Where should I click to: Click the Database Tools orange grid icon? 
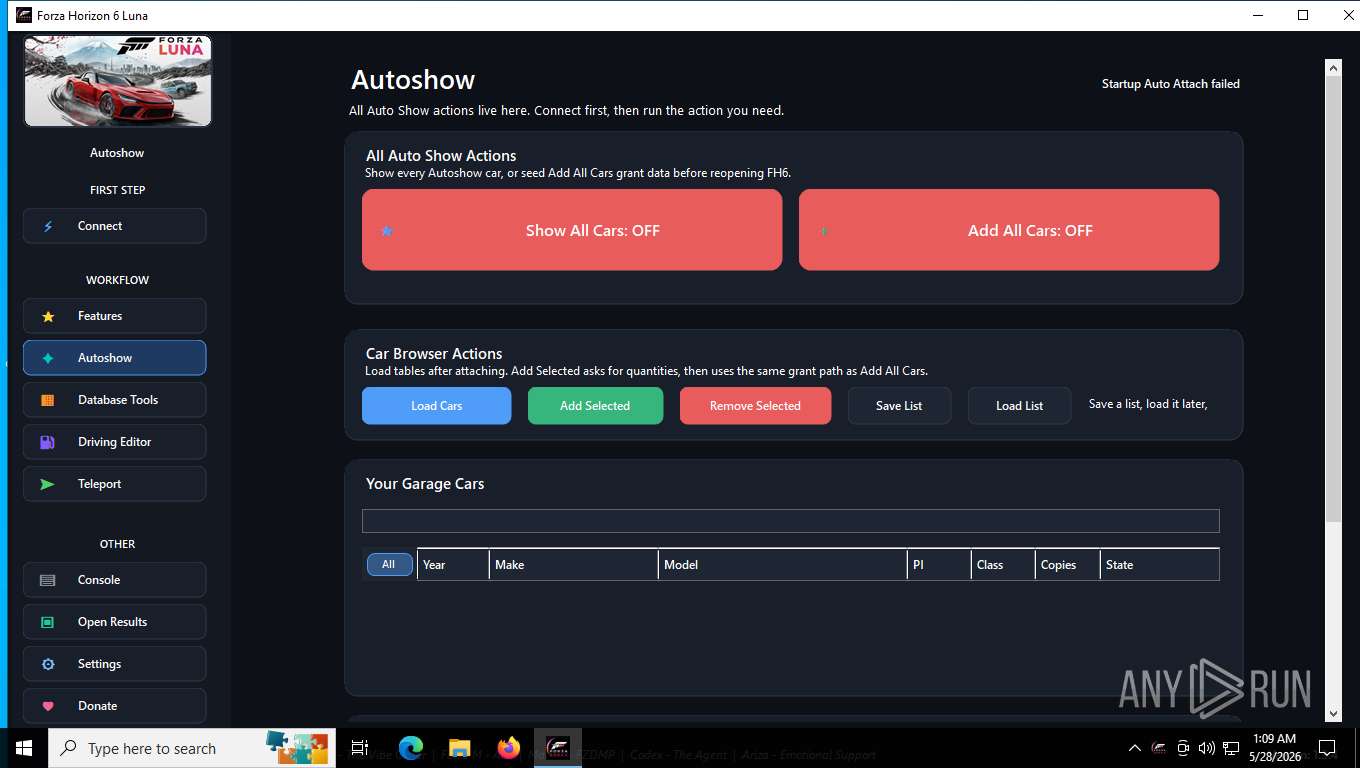[x=48, y=400]
